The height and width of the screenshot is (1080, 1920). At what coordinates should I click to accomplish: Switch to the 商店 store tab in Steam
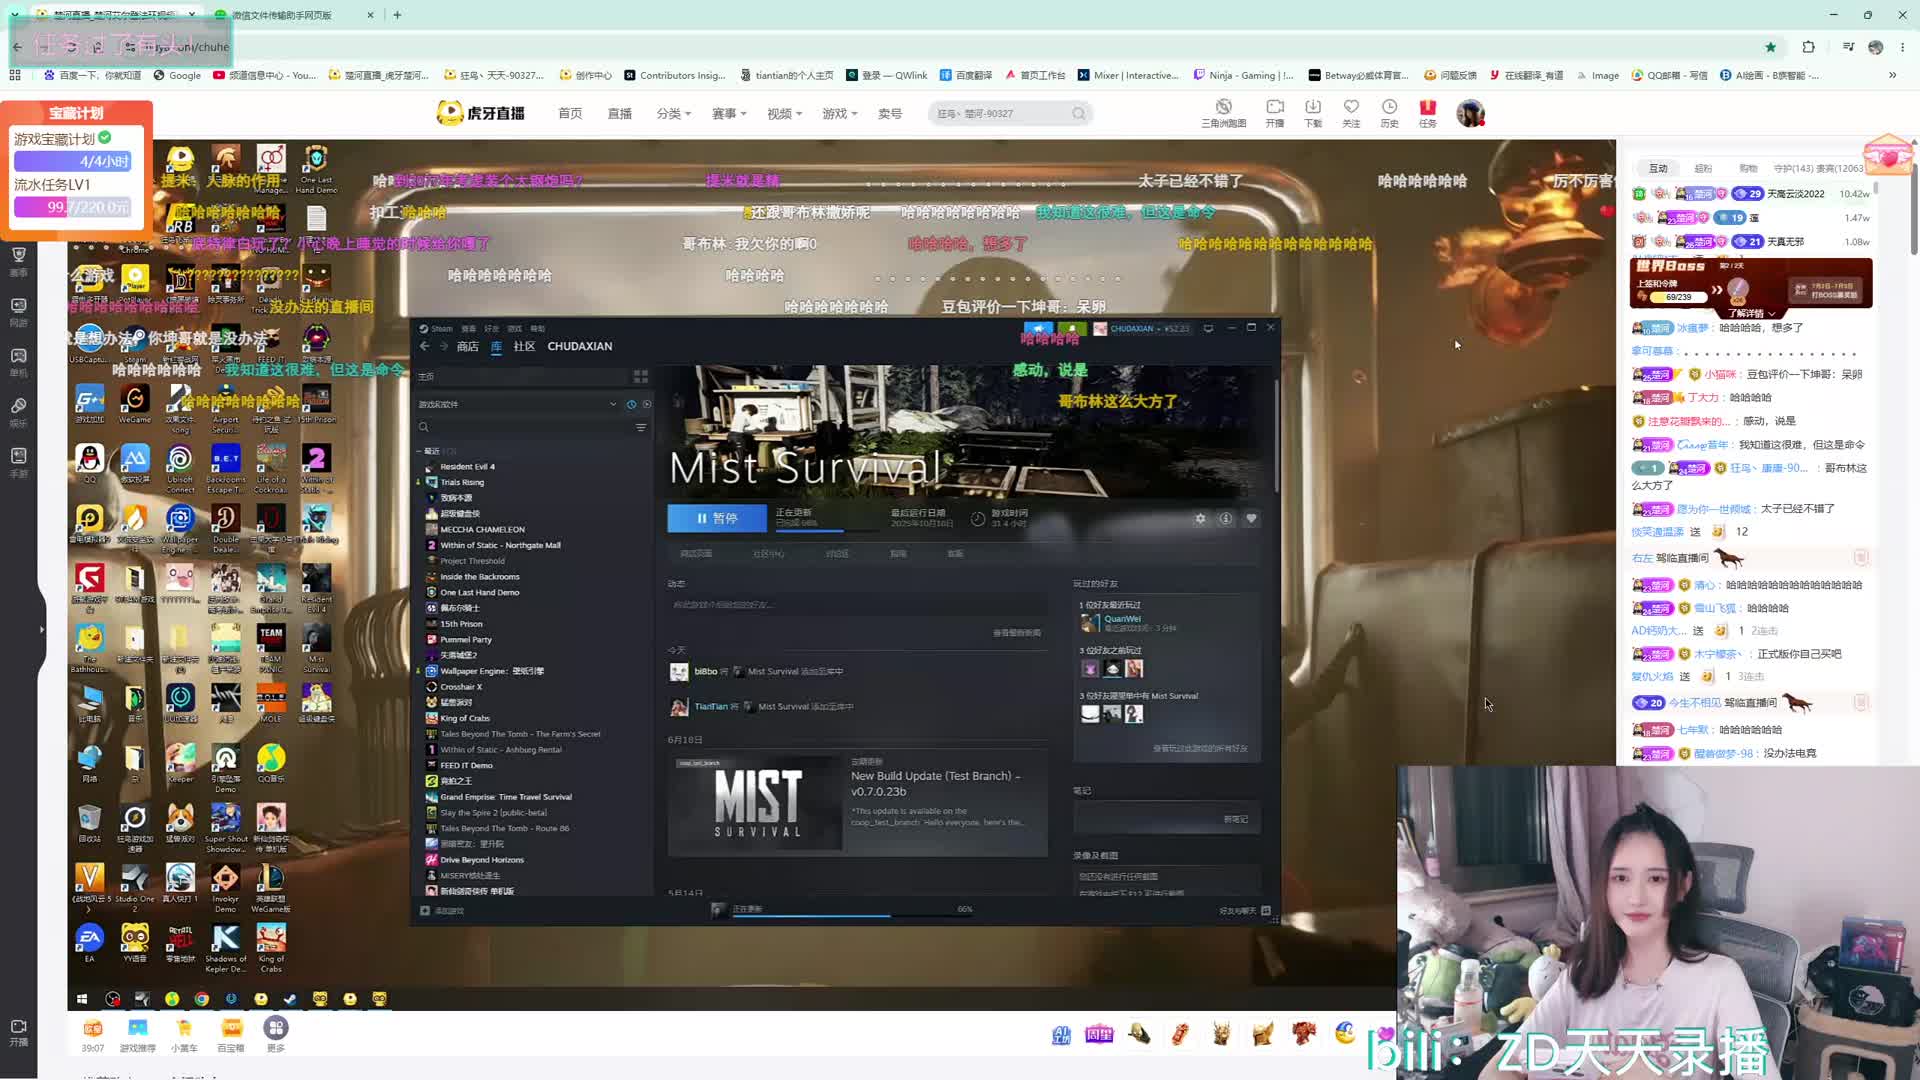pos(468,346)
